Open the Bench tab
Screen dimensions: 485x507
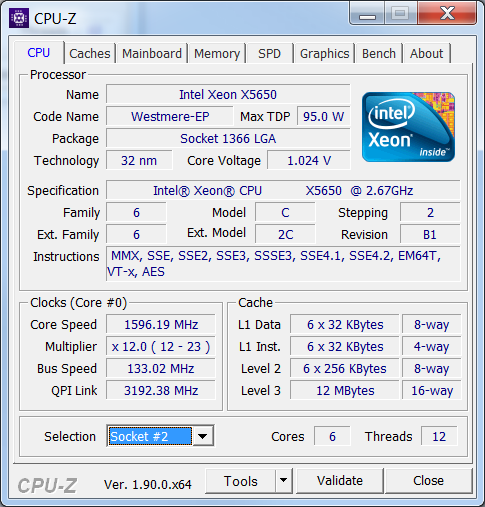[379, 53]
